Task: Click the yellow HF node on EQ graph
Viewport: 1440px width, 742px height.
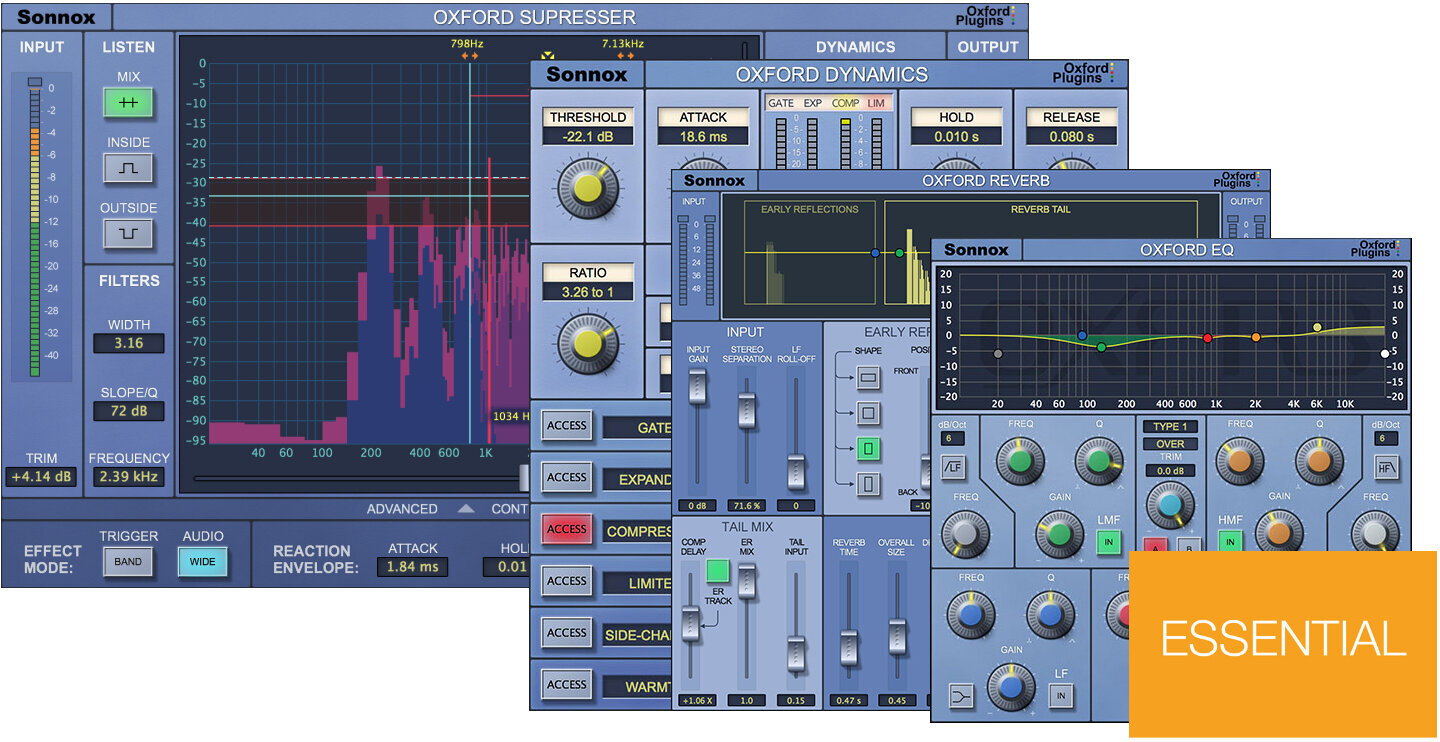Action: (x=1317, y=327)
